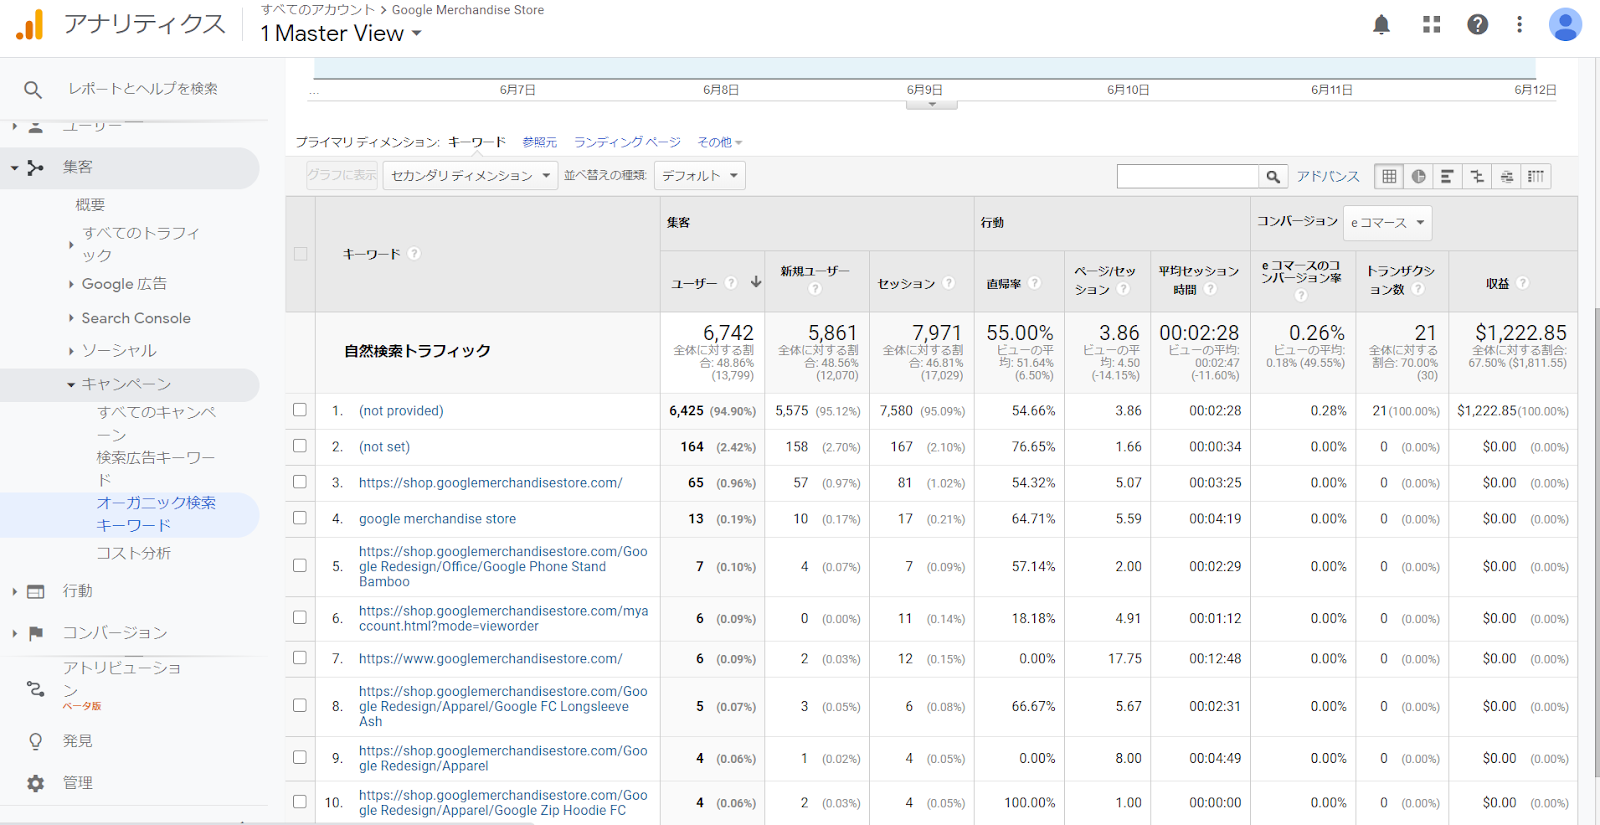Click the 直帰率 column help icon

1035,283
